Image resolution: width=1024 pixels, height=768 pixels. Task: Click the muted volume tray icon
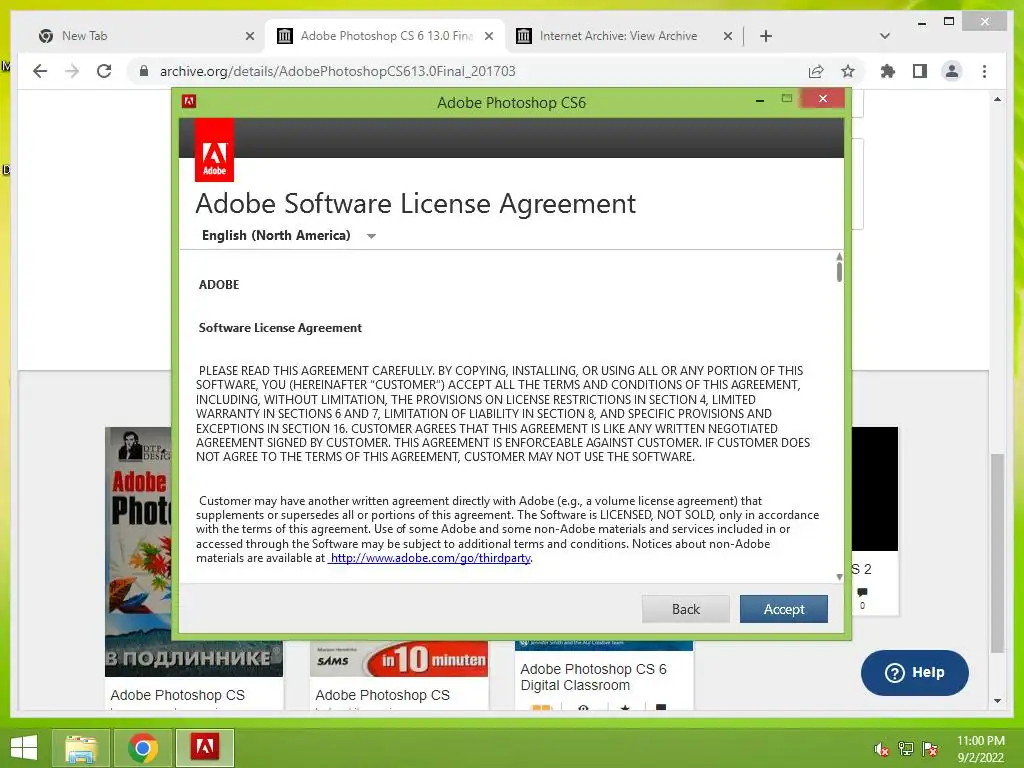point(882,749)
